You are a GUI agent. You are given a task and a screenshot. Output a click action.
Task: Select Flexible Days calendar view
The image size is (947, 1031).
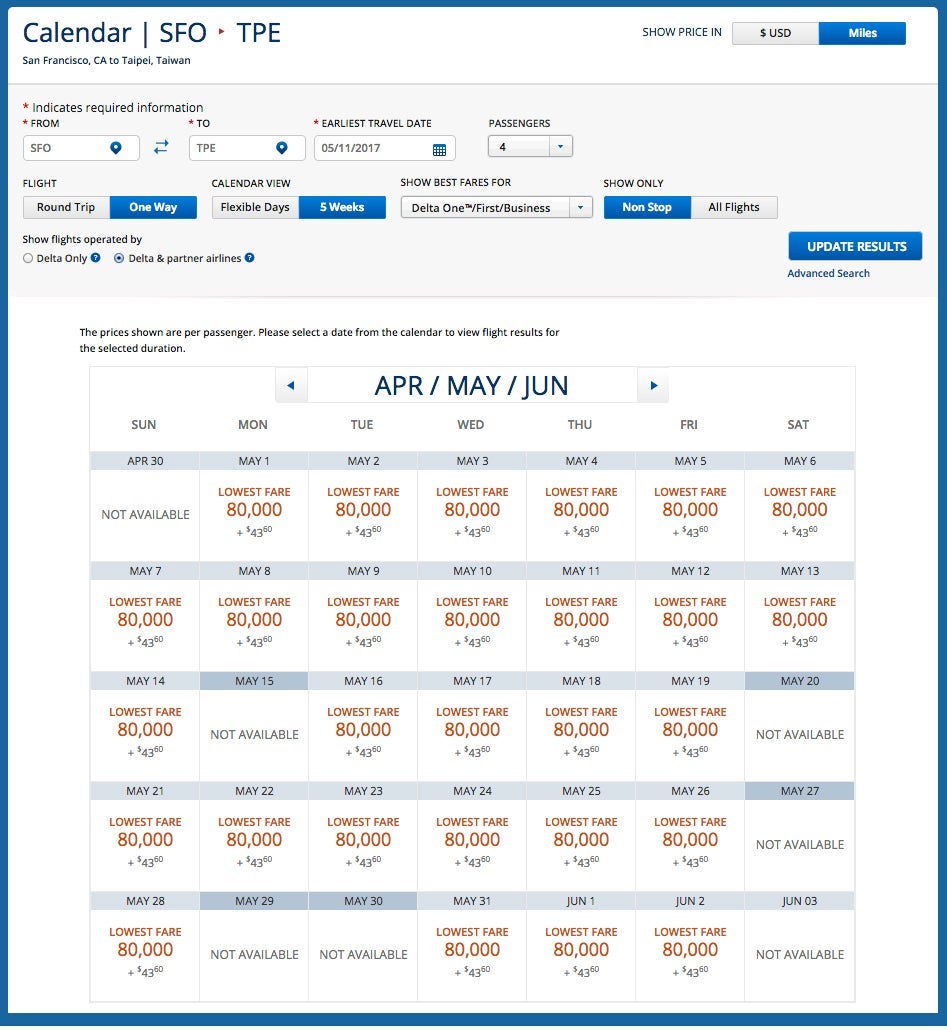point(255,207)
